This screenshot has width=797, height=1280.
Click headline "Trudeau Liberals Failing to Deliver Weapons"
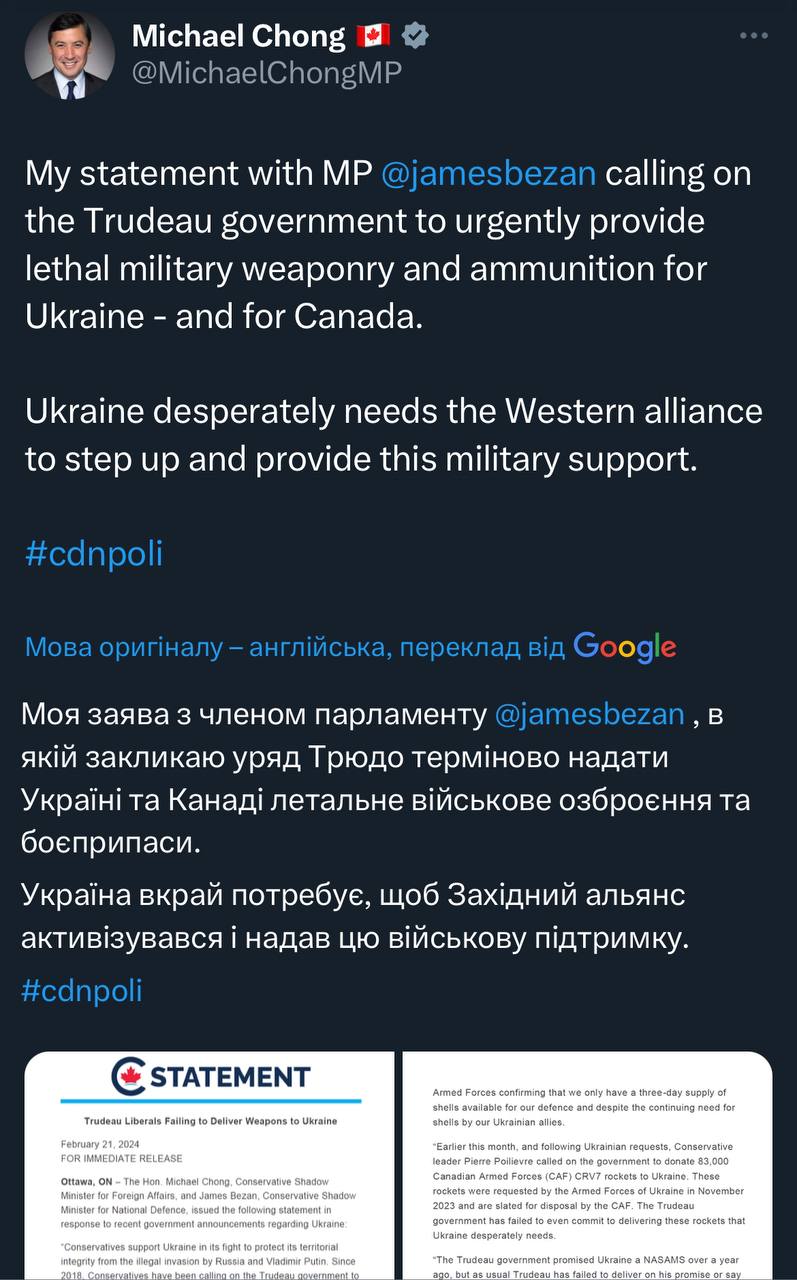coord(210,1121)
